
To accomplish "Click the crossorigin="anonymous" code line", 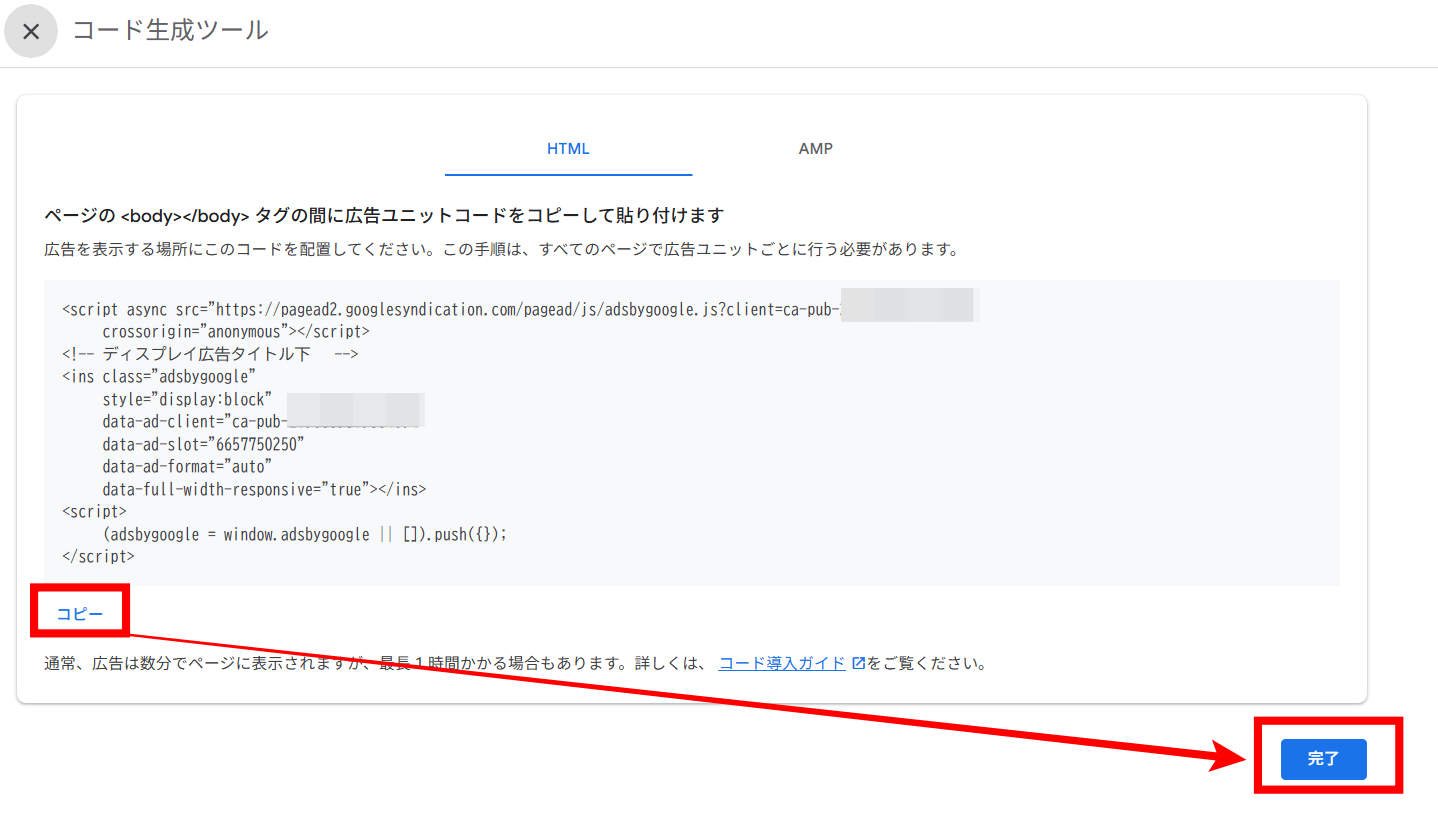I will click(236, 331).
